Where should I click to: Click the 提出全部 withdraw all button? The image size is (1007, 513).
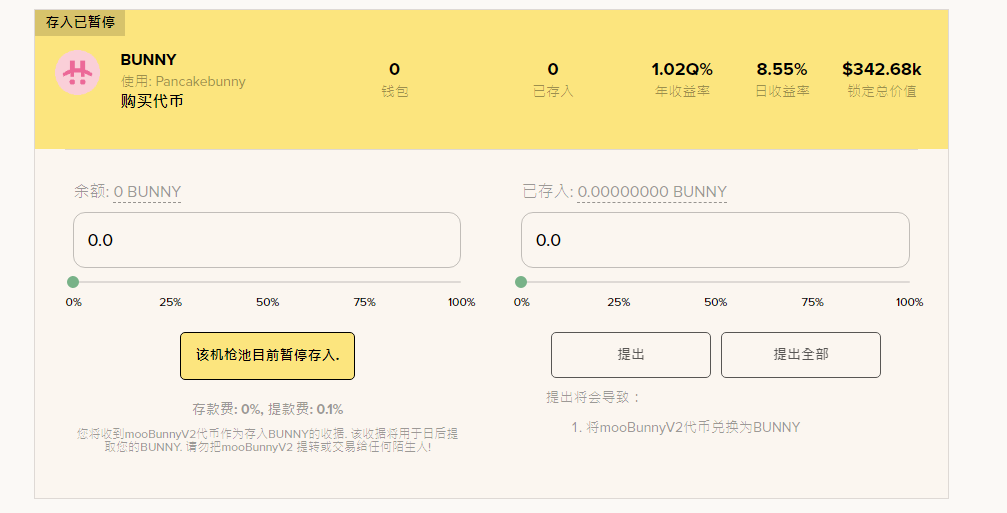click(800, 354)
